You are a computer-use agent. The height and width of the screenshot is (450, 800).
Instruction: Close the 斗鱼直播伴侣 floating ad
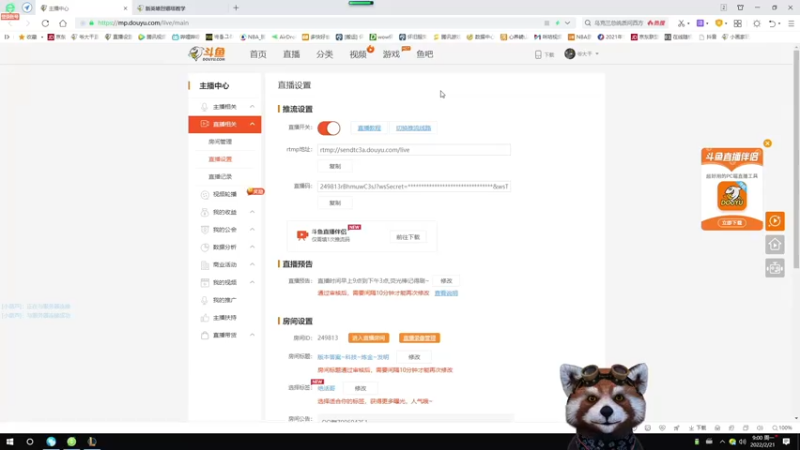[767, 143]
